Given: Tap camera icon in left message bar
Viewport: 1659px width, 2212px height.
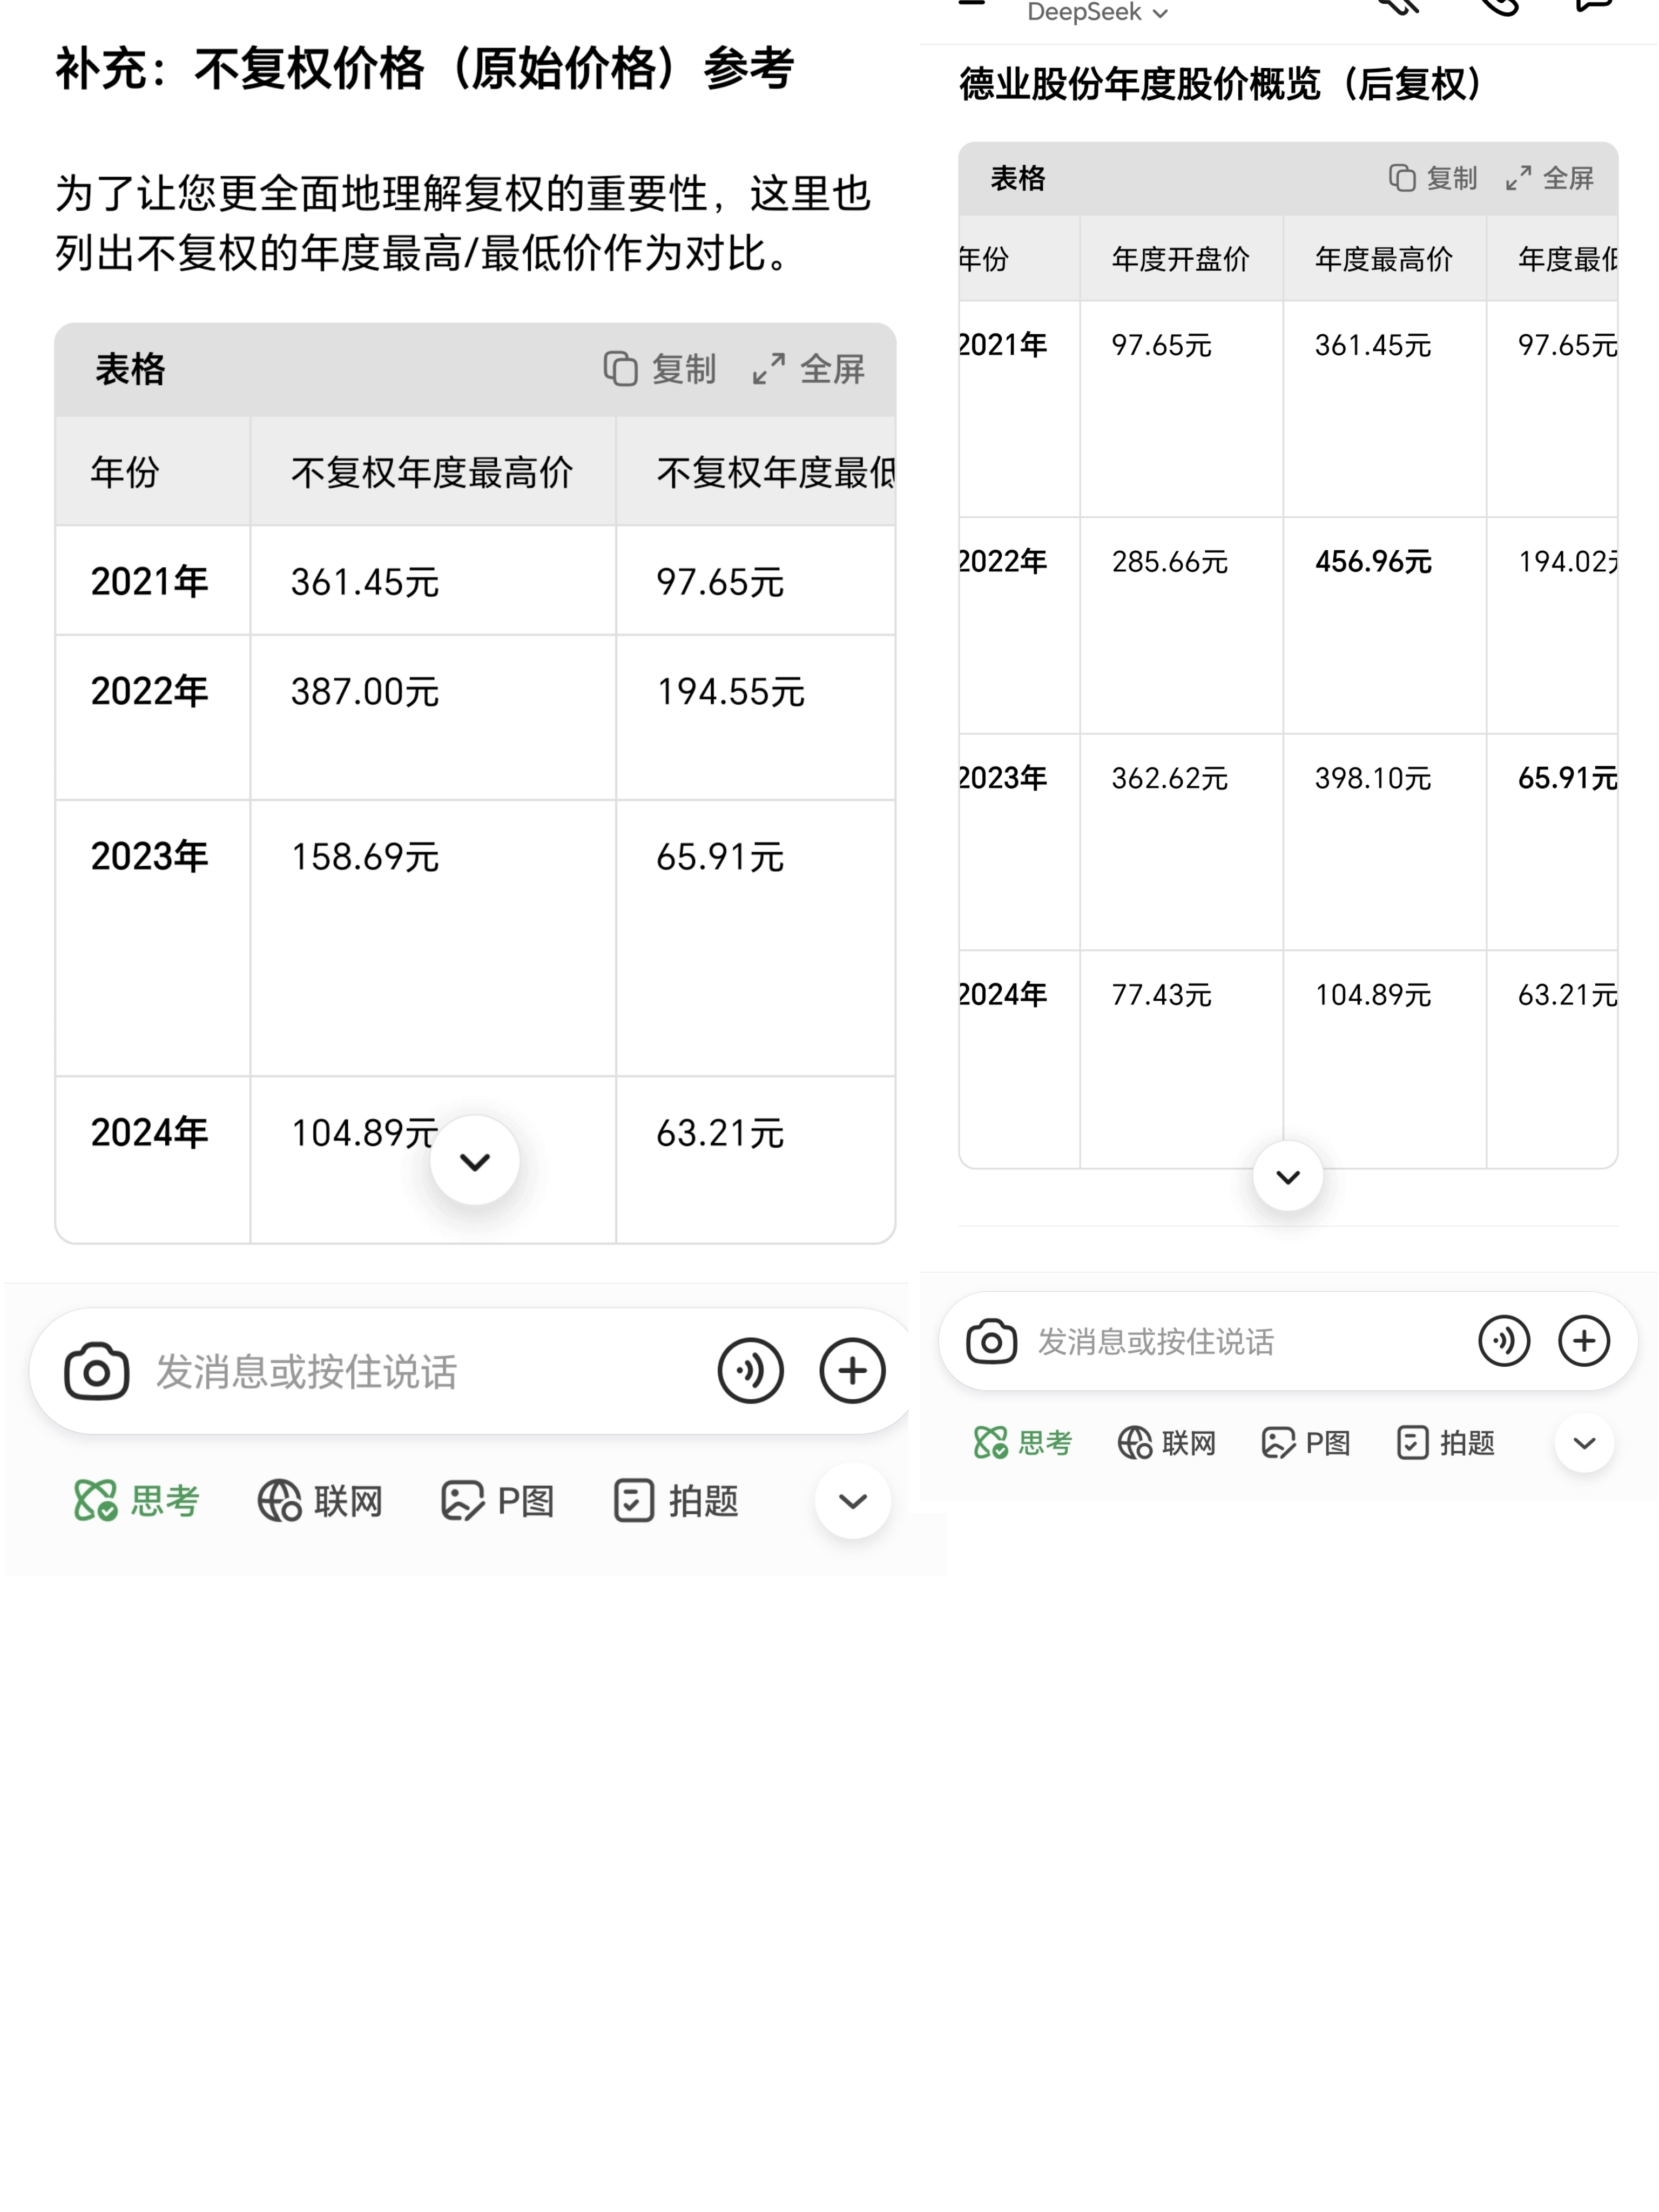Looking at the screenshot, I should click(x=96, y=1371).
